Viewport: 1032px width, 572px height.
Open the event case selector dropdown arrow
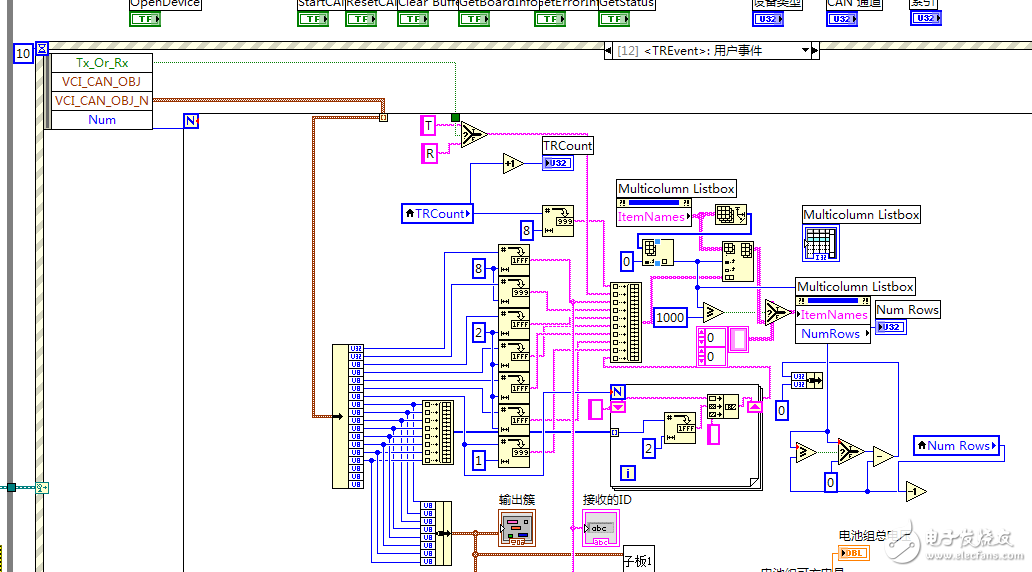(804, 51)
